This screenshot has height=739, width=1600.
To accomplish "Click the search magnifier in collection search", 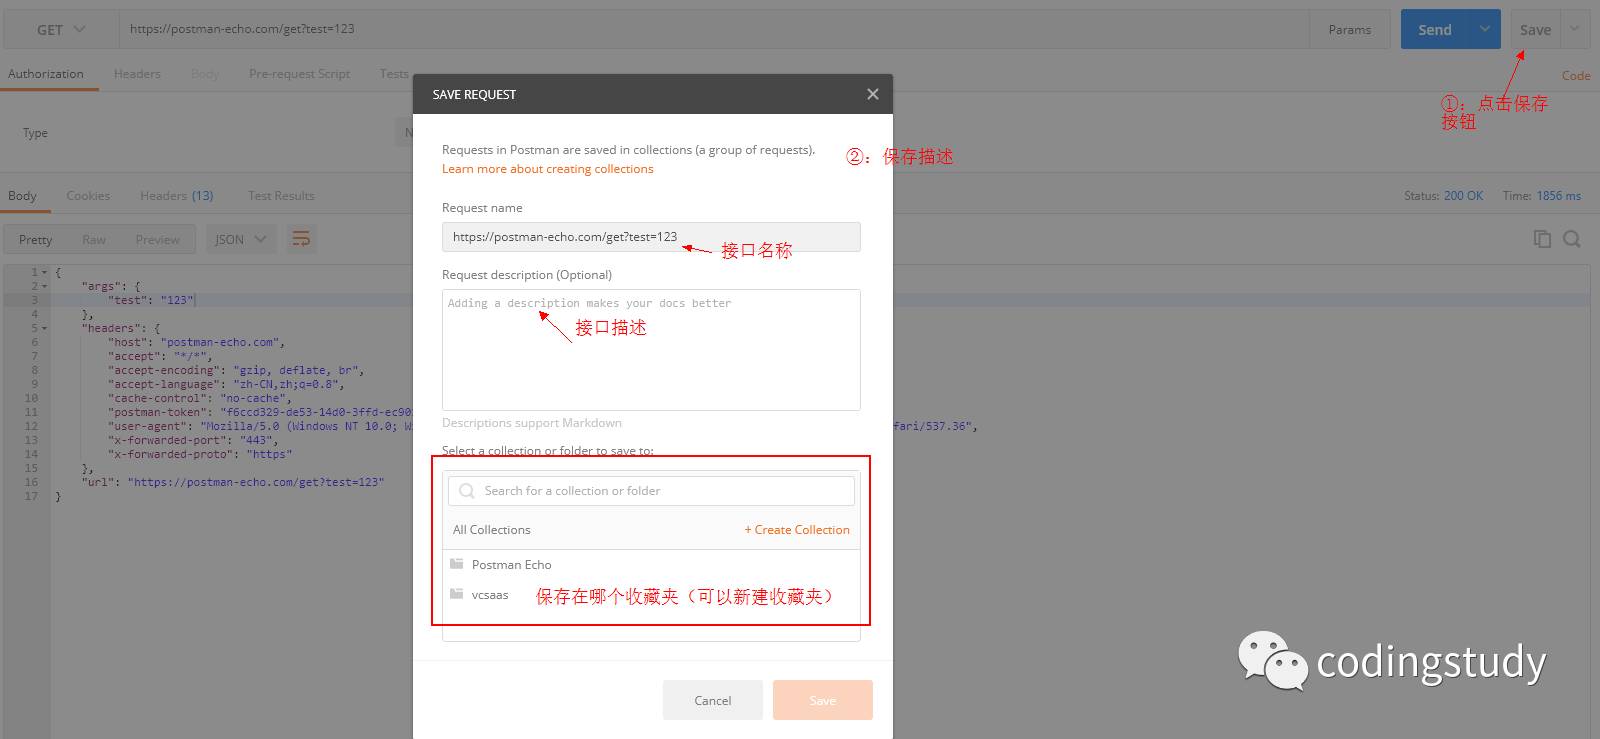I will 467,491.
